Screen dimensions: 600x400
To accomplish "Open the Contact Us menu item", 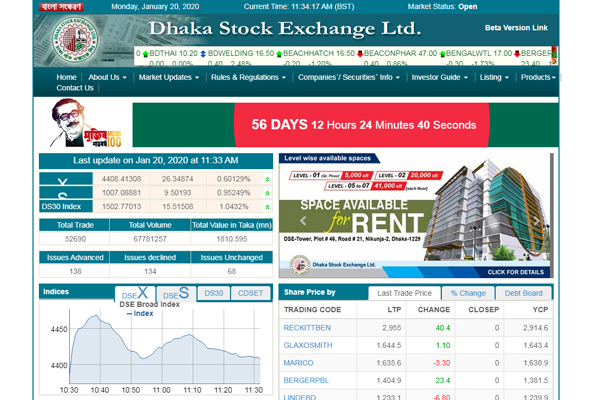I will click(75, 88).
